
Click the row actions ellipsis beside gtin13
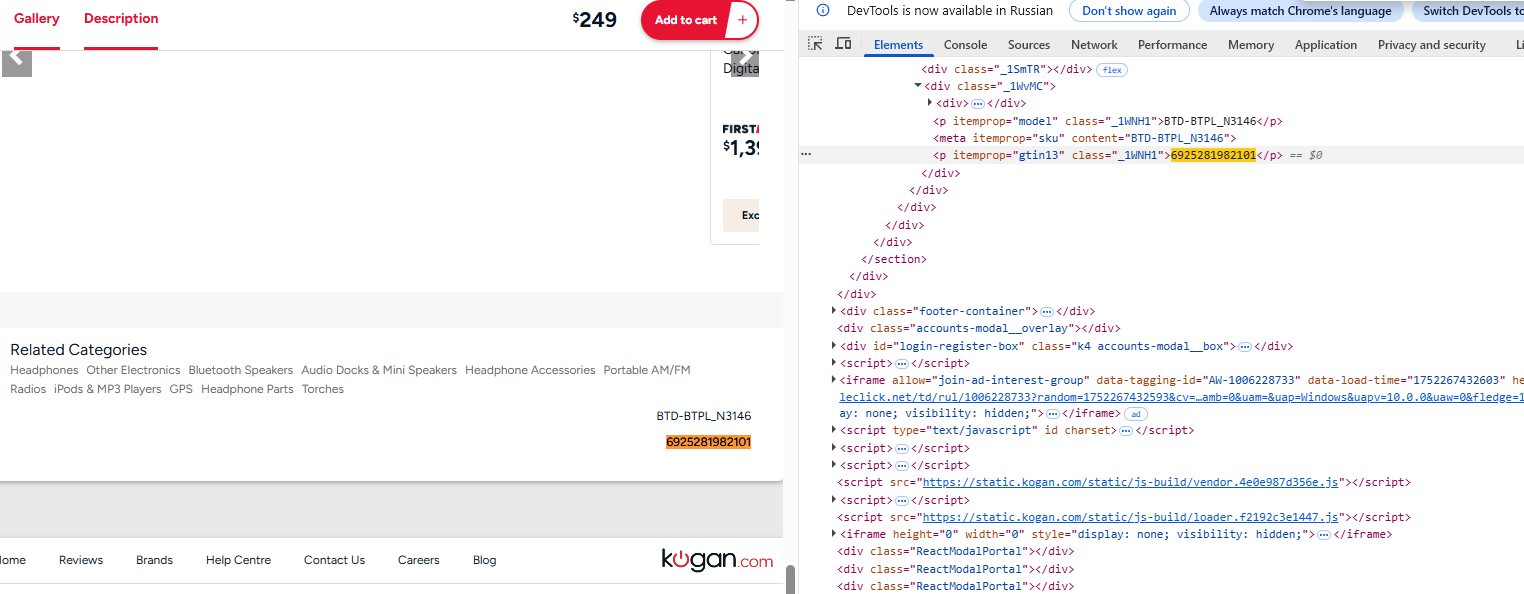click(806, 155)
